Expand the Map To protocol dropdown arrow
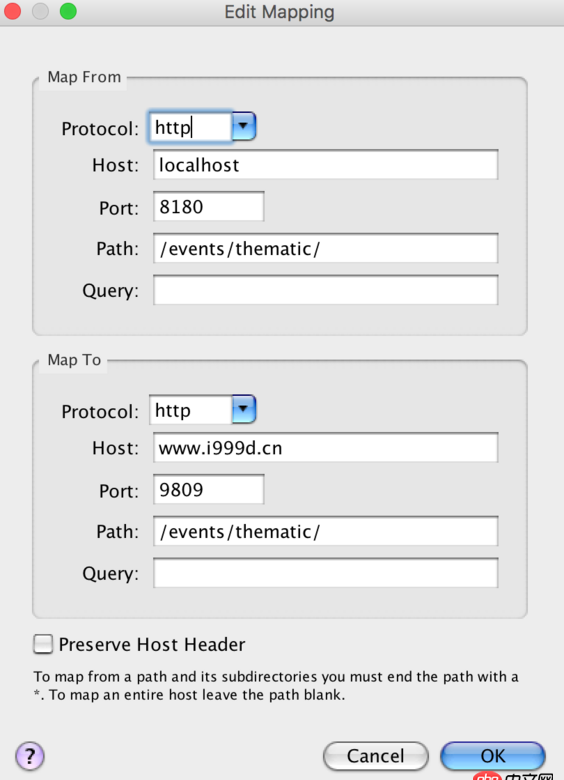The height and width of the screenshot is (780, 564). (x=244, y=409)
